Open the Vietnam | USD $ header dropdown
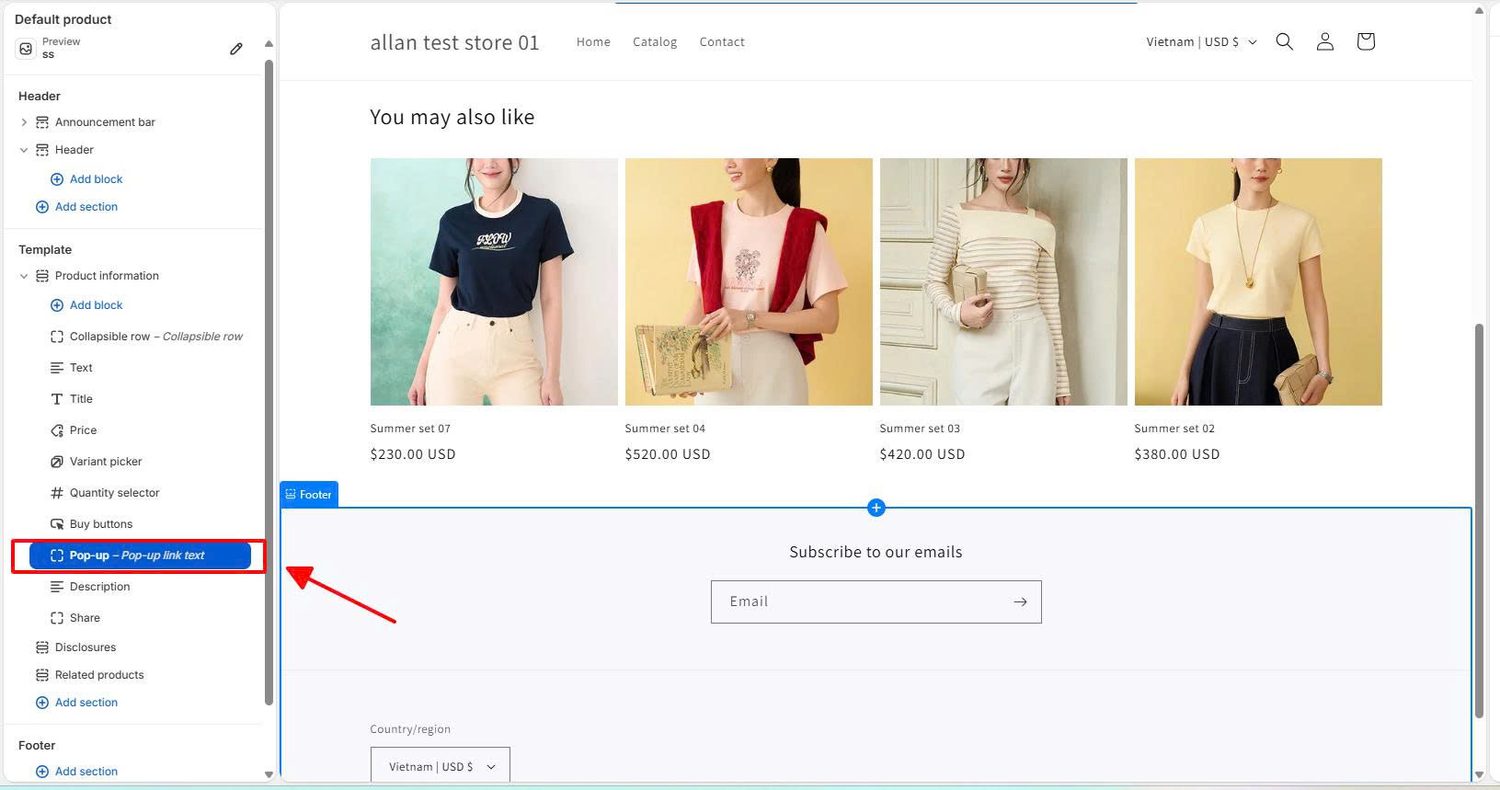The image size is (1500, 790). (1201, 42)
